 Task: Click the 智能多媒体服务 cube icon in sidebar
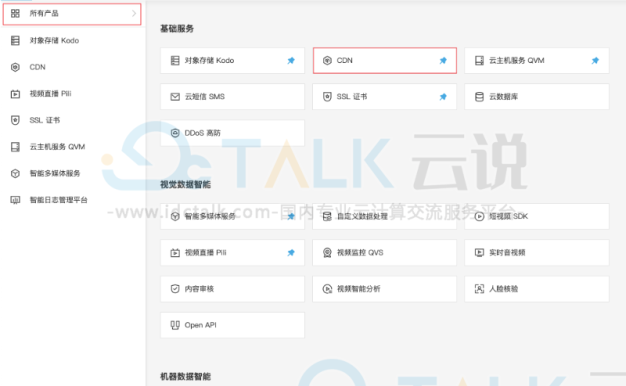[15, 173]
